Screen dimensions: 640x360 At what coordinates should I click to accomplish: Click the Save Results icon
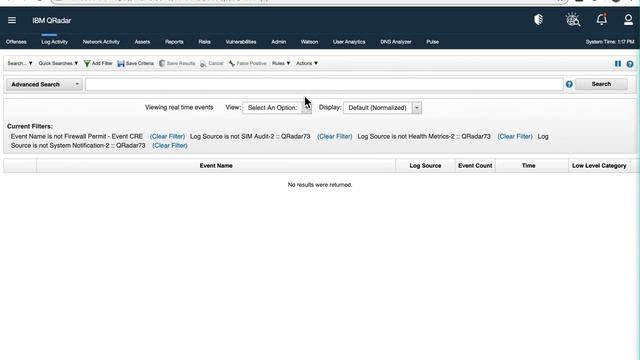[x=162, y=64]
